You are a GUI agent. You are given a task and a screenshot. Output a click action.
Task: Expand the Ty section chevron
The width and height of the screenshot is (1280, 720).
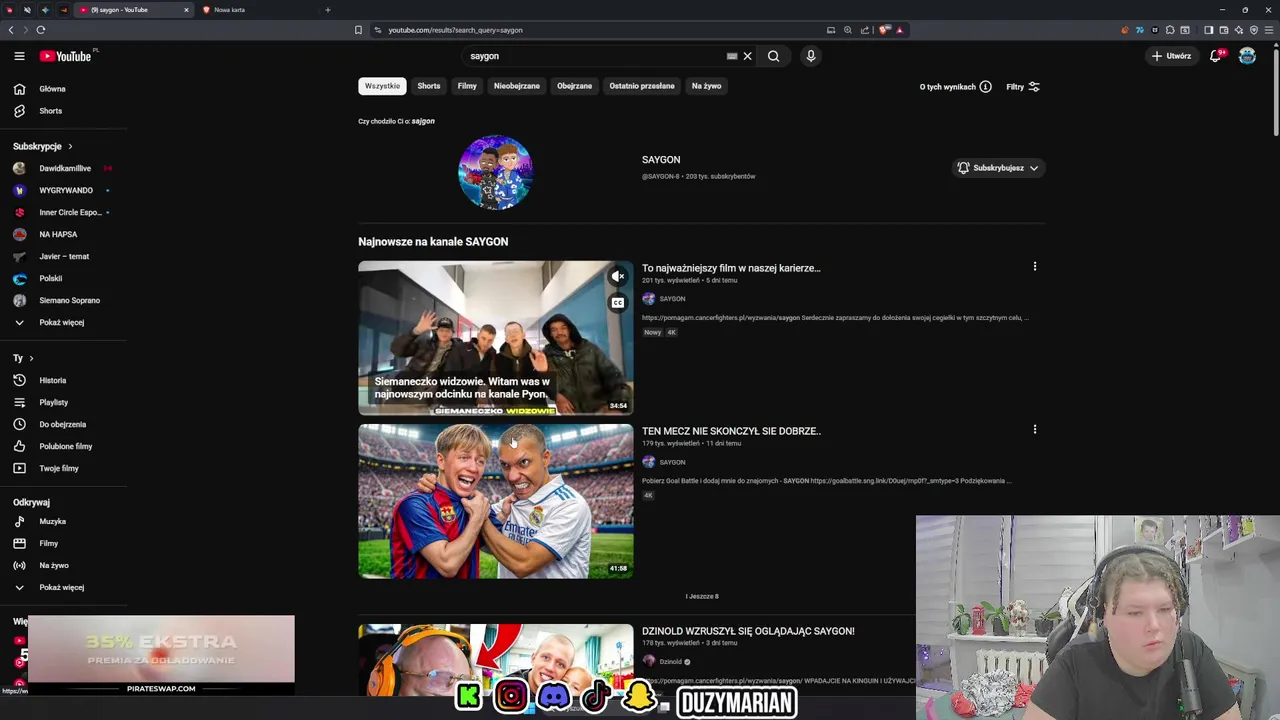(31, 358)
